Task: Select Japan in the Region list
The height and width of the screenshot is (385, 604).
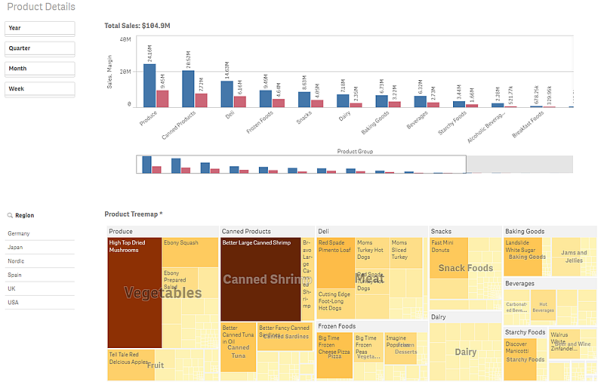Action: click(40, 247)
